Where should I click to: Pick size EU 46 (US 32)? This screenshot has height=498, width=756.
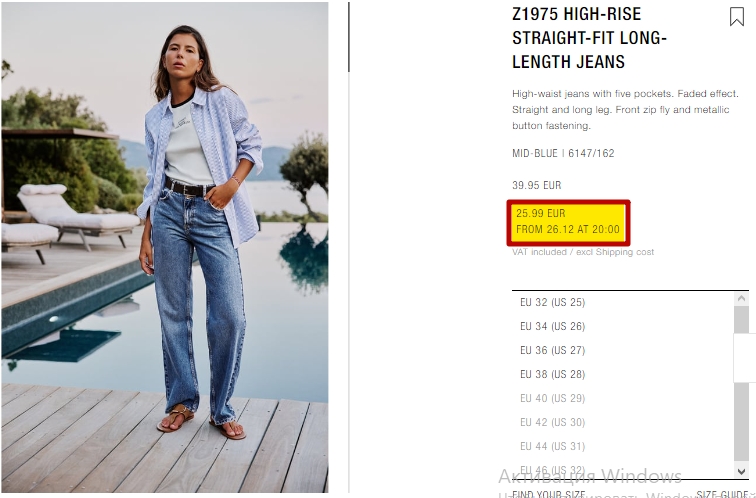pyautogui.click(x=553, y=470)
